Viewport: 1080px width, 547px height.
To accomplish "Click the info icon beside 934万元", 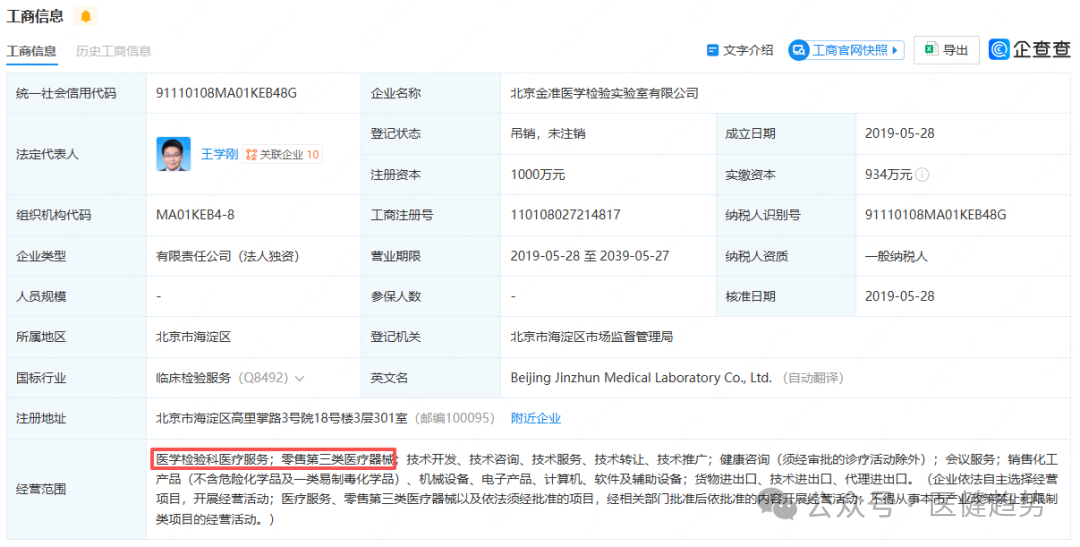I will coord(922,175).
